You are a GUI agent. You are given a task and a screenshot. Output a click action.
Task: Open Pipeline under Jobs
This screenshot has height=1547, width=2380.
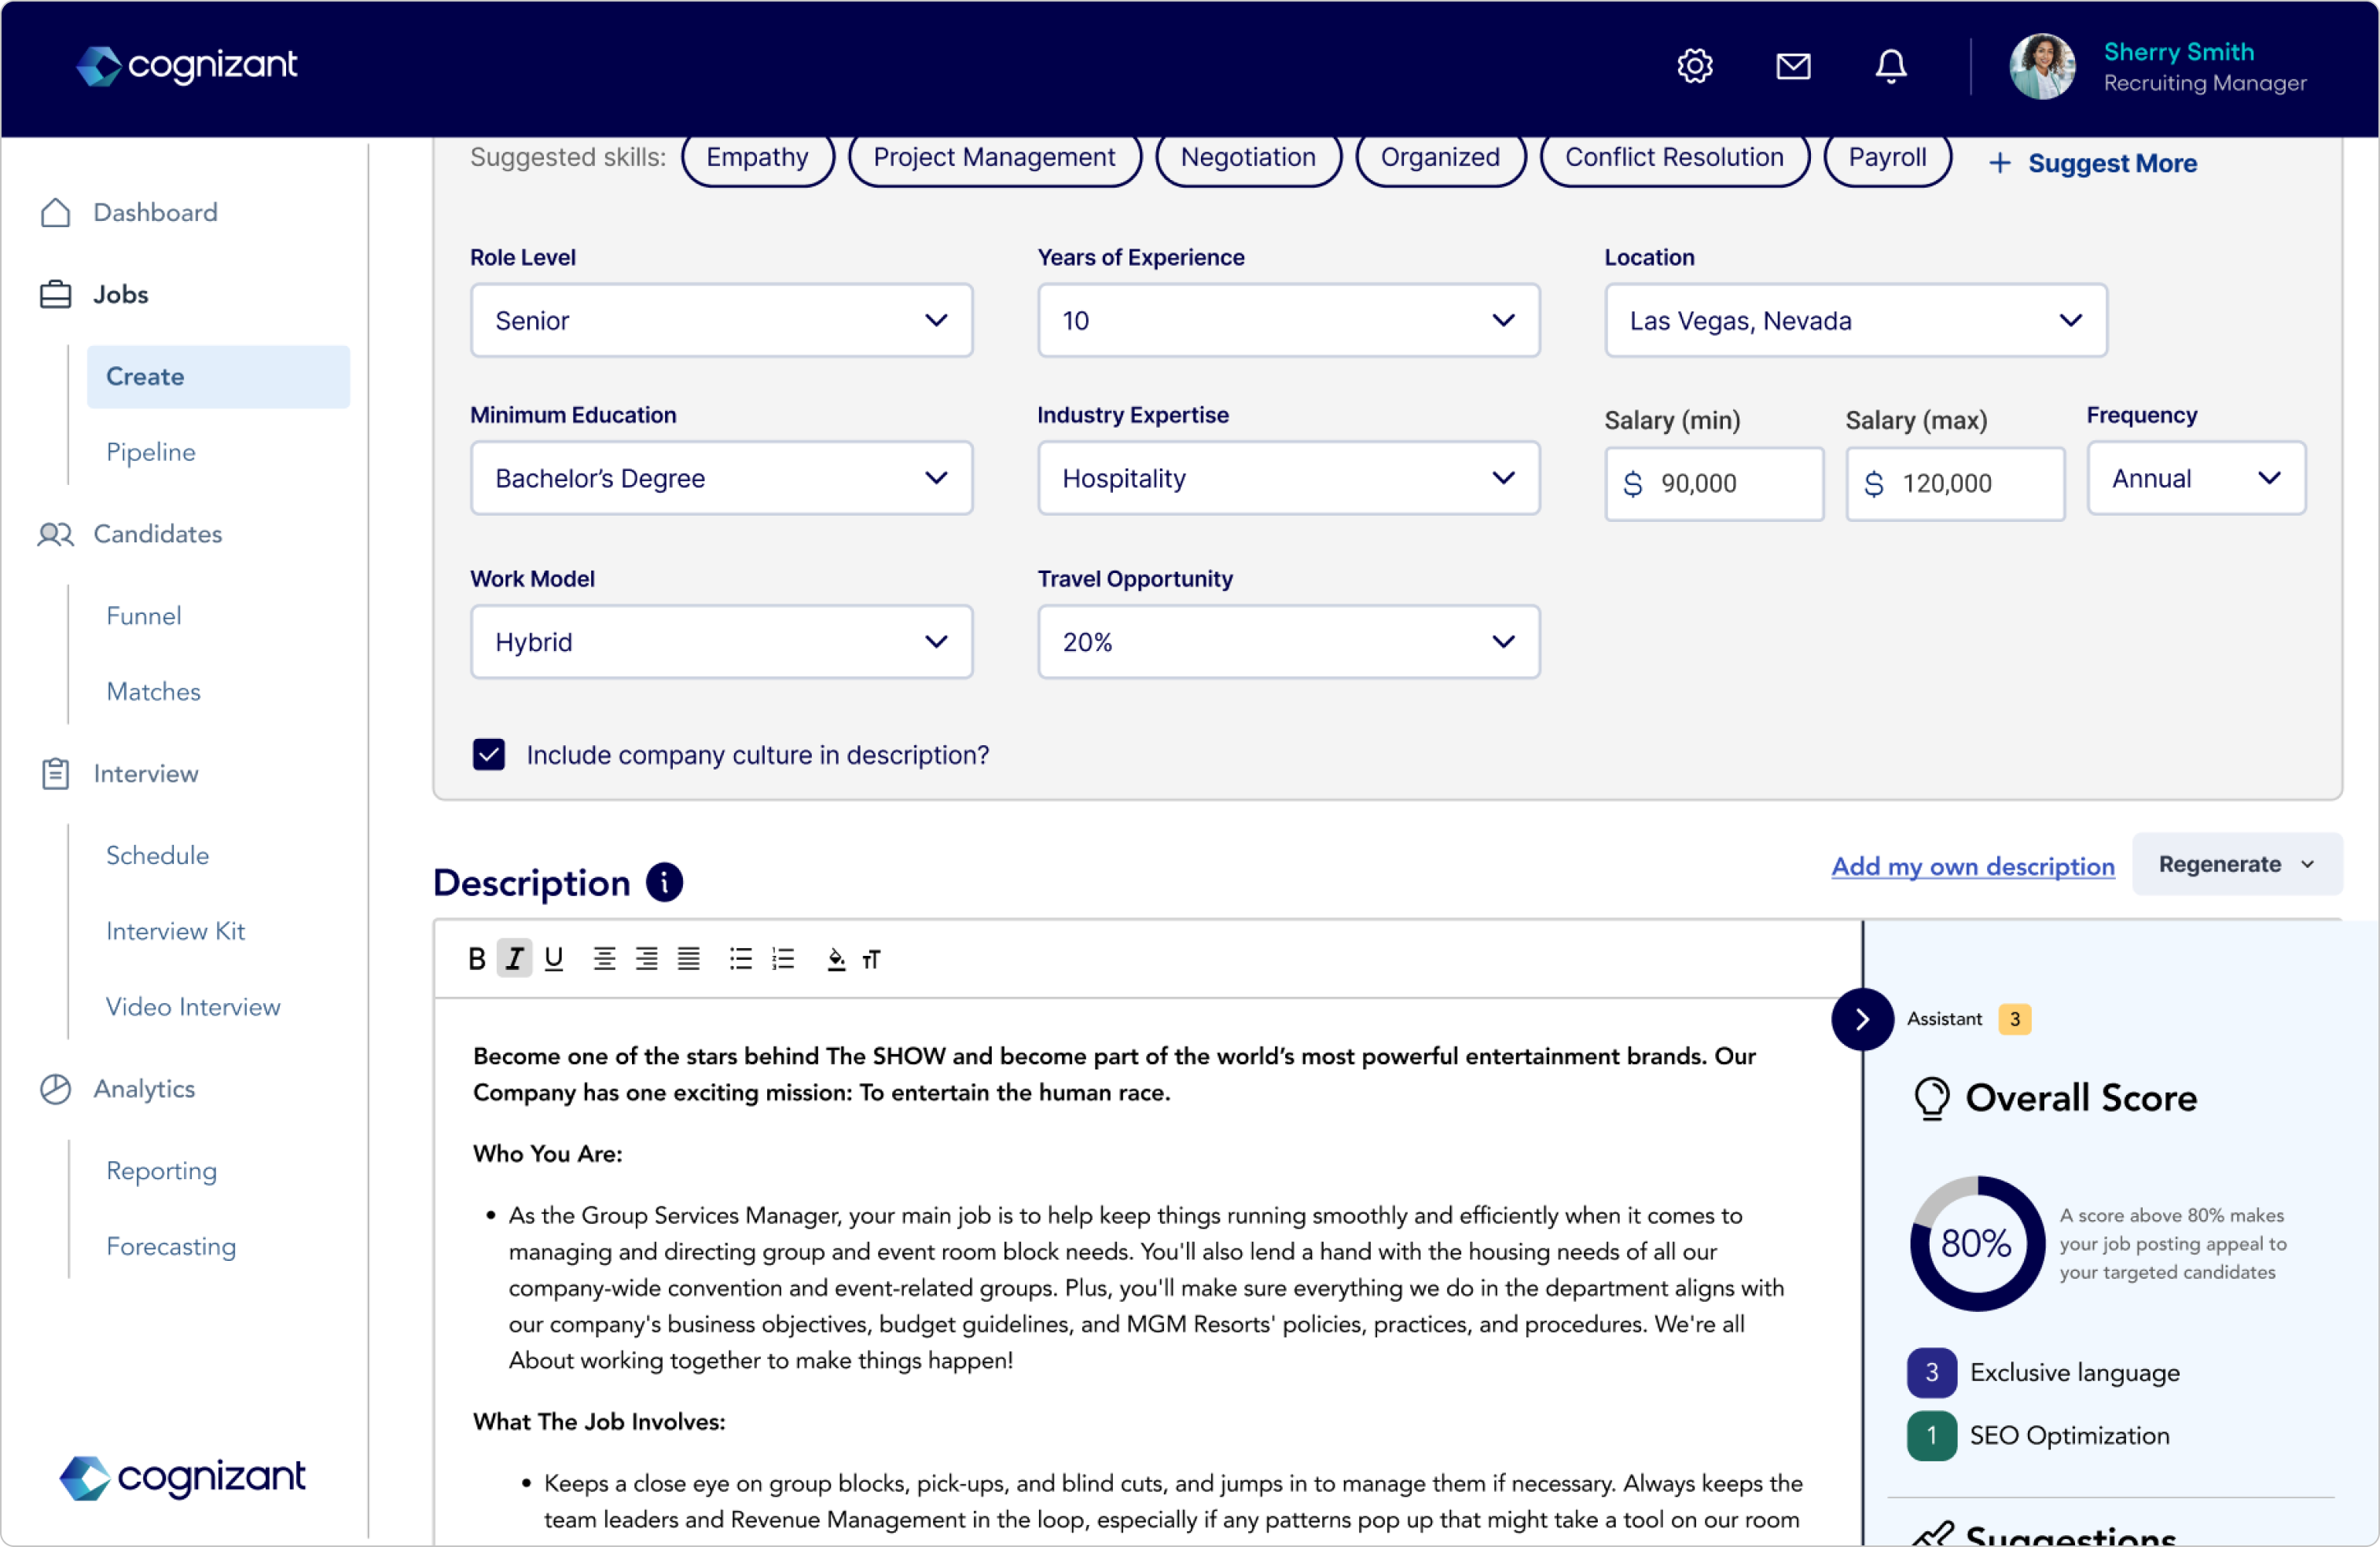(151, 452)
